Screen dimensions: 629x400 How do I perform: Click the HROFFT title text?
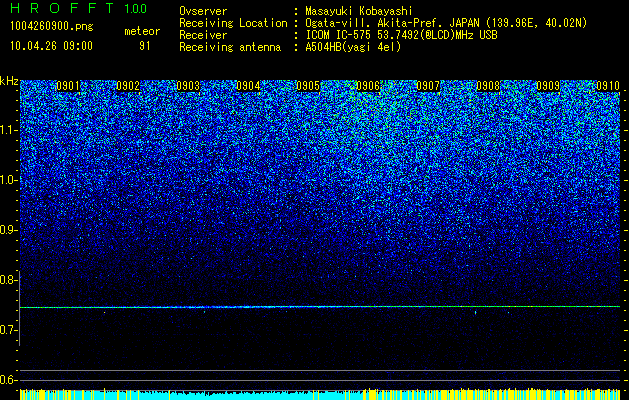tap(62, 8)
